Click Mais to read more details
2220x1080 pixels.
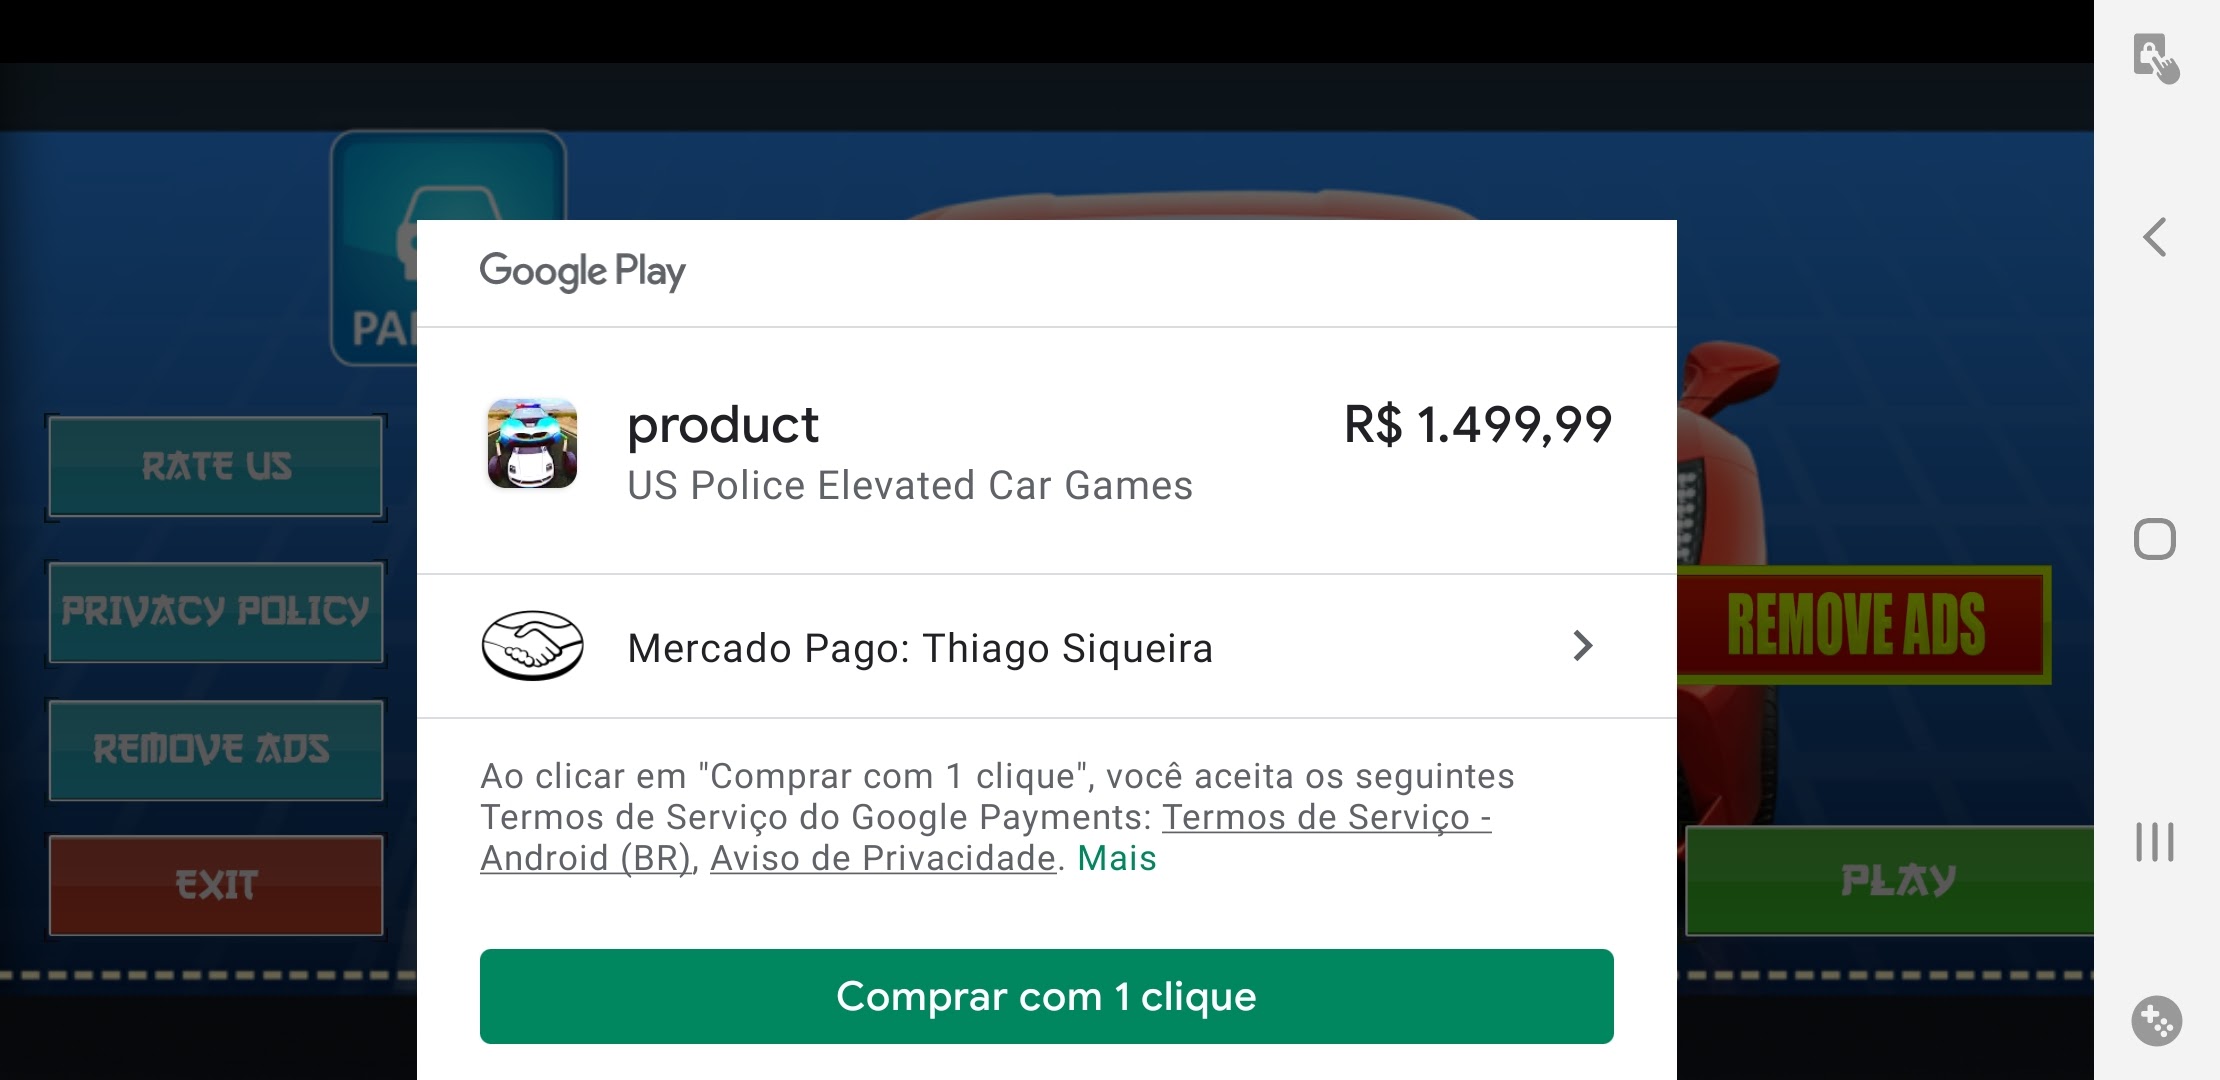coord(1117,858)
